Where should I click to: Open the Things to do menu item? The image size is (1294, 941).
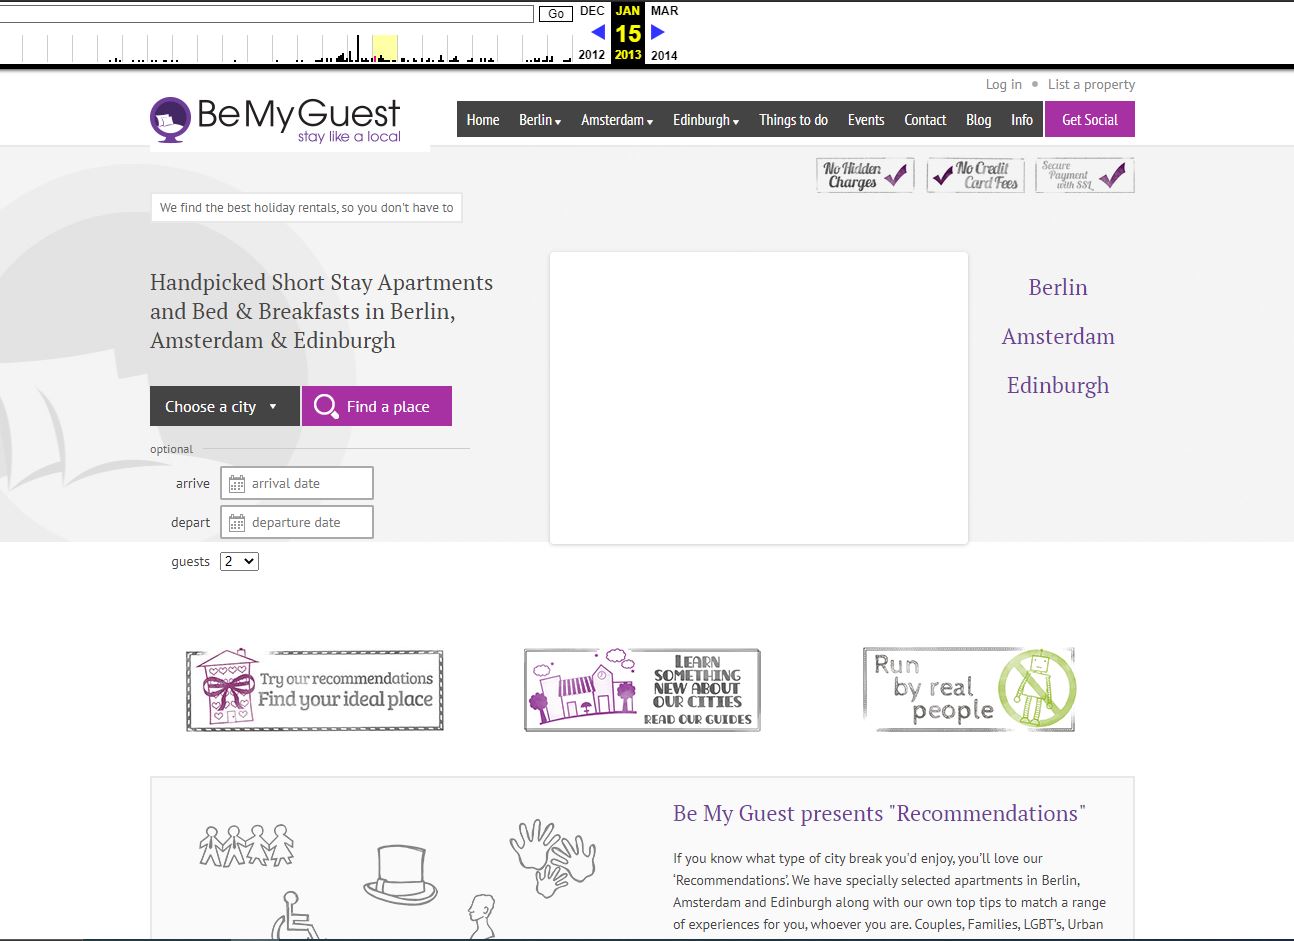point(793,120)
